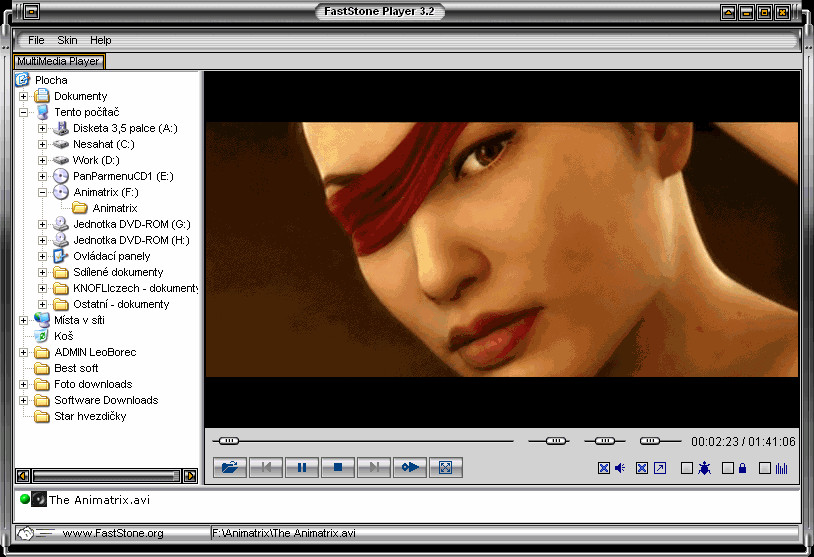Click the first small slider right of the seek bar
This screenshot has height=557, width=814.
556,441
